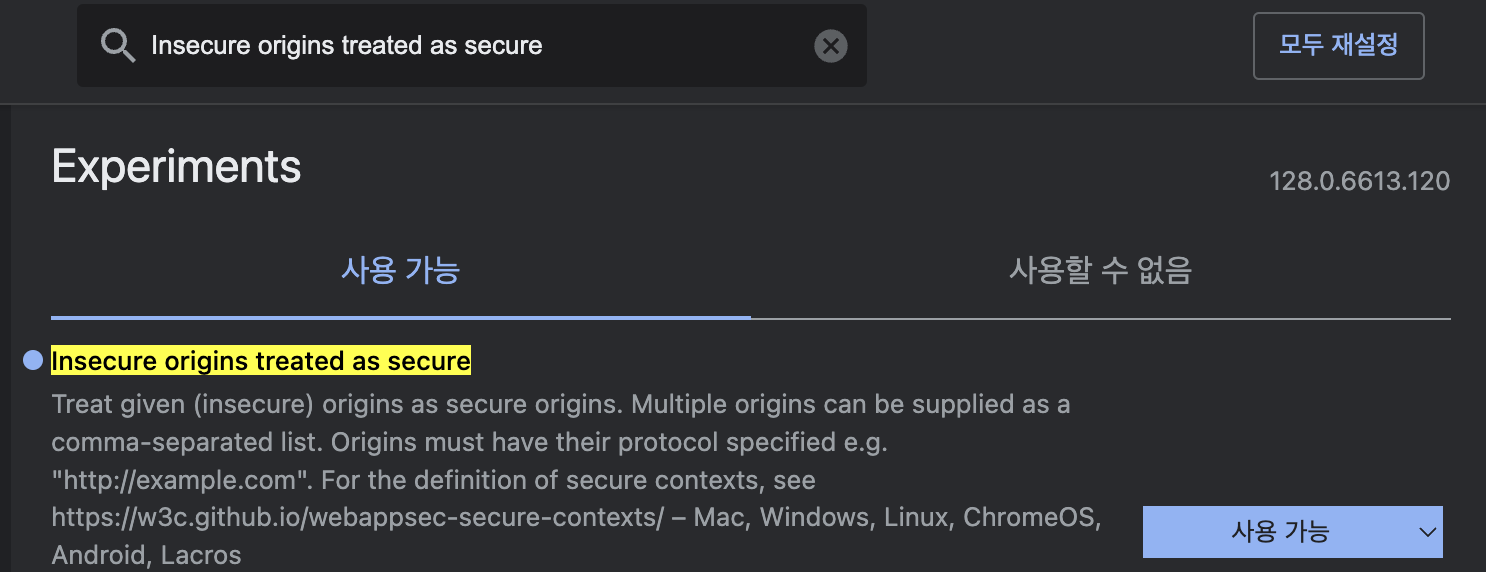Focus the flags search input field
This screenshot has height=572, width=1486.
click(x=470, y=46)
